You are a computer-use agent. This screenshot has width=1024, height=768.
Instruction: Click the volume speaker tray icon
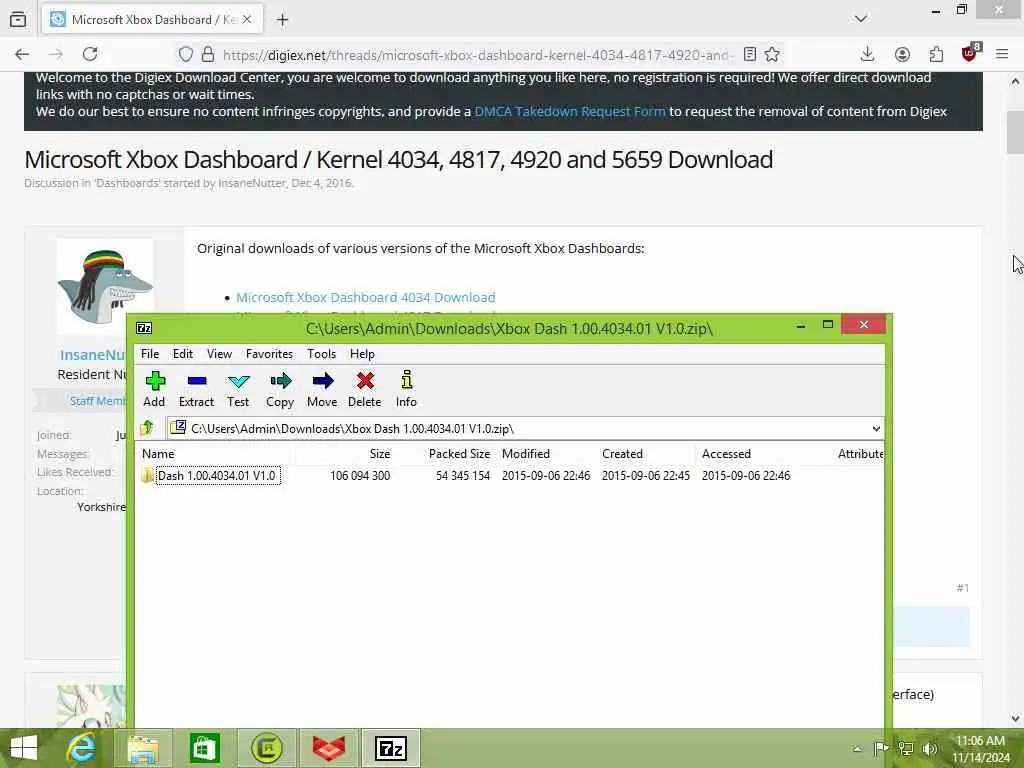[x=929, y=748]
